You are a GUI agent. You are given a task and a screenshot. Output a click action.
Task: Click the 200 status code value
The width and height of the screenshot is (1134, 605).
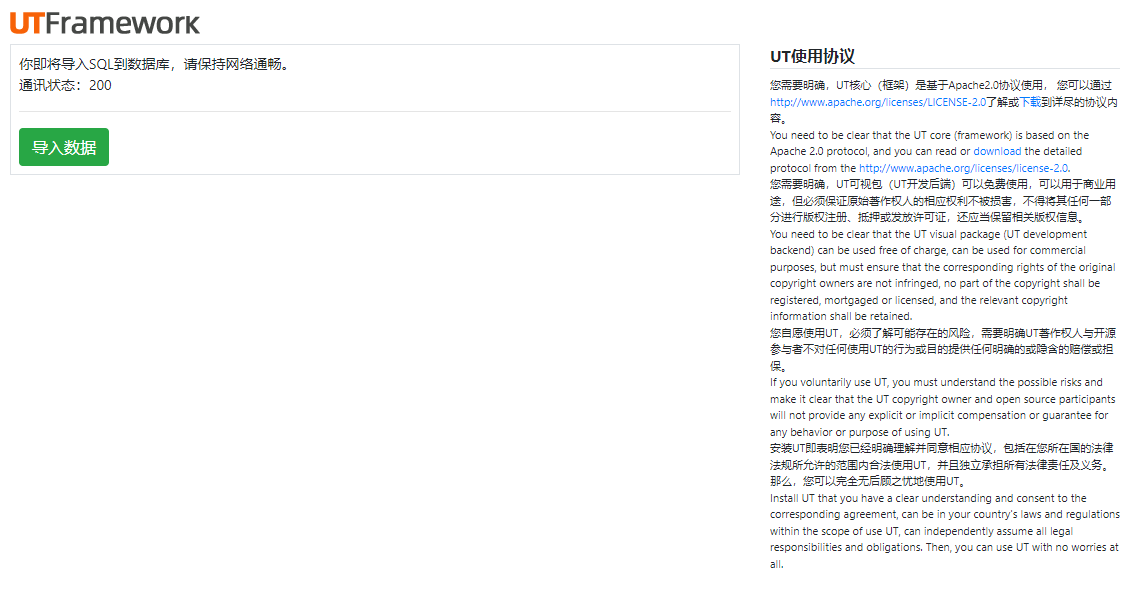click(100, 86)
